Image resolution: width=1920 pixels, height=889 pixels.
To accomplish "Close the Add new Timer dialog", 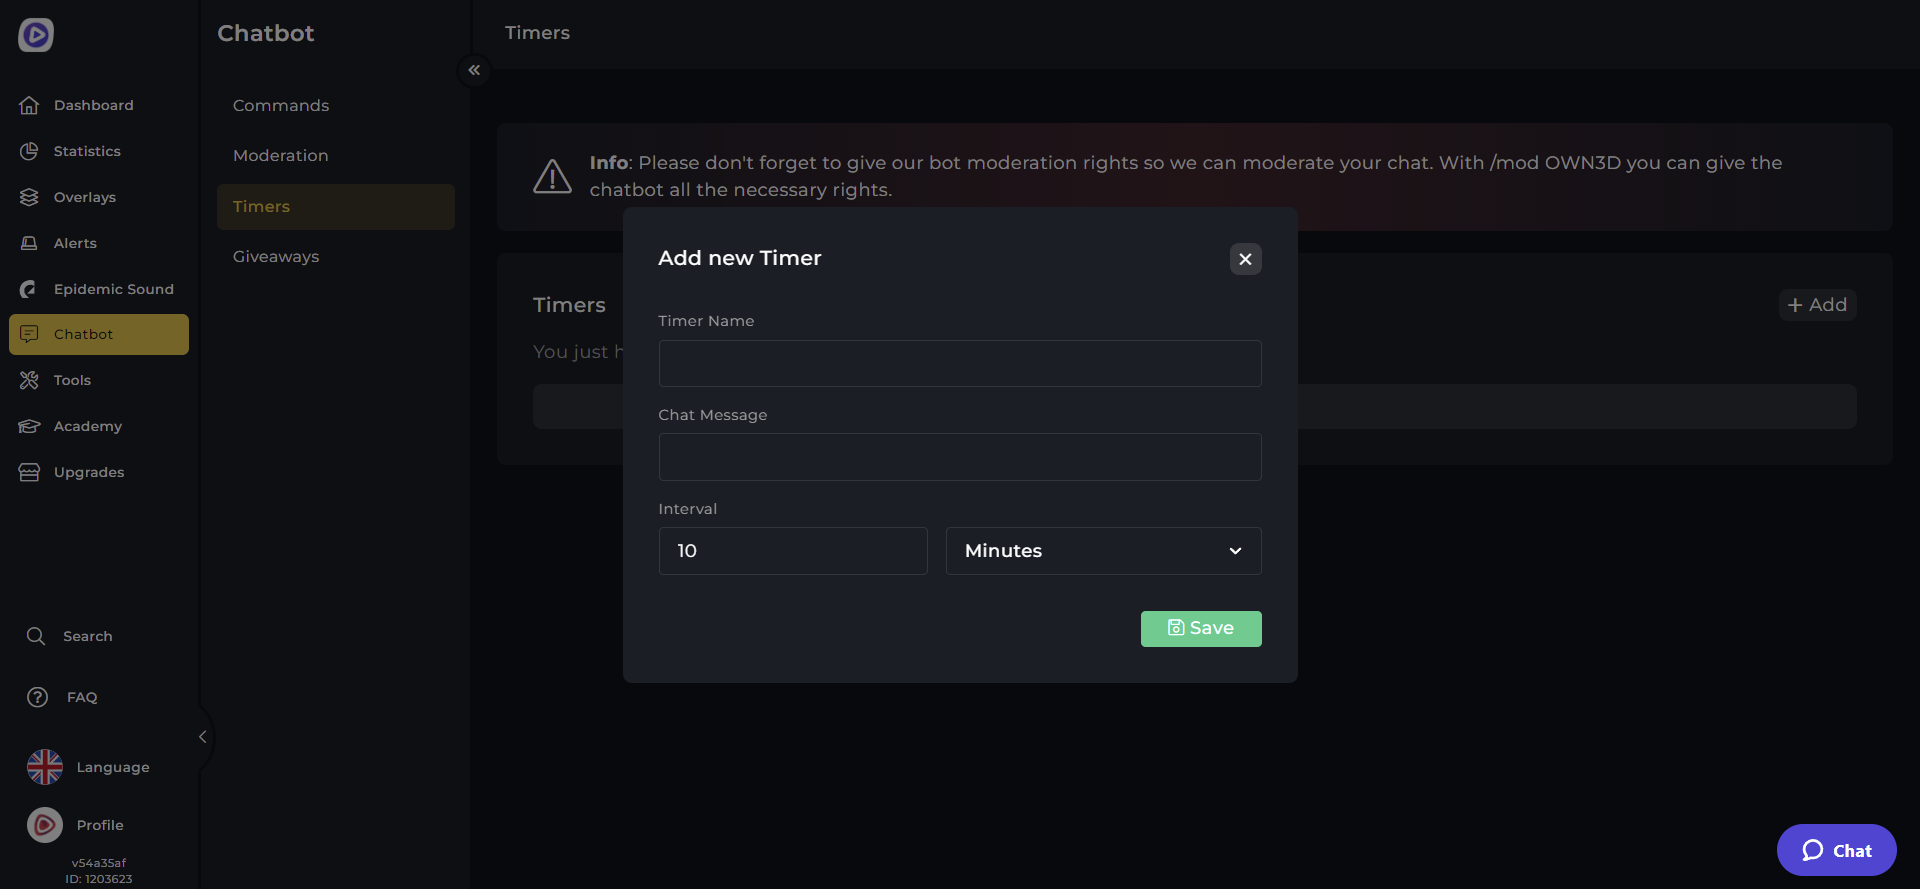I will pos(1245,259).
